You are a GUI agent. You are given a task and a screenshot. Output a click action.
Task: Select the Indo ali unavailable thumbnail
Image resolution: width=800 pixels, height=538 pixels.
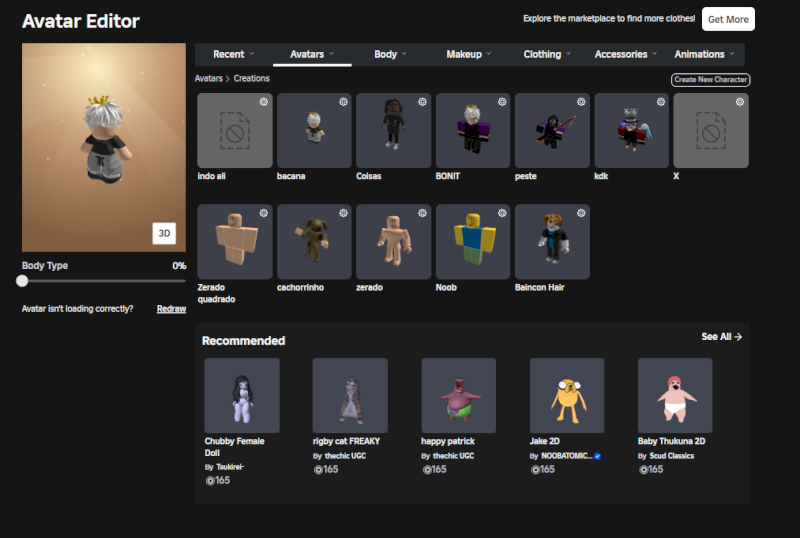pyautogui.click(x=235, y=130)
